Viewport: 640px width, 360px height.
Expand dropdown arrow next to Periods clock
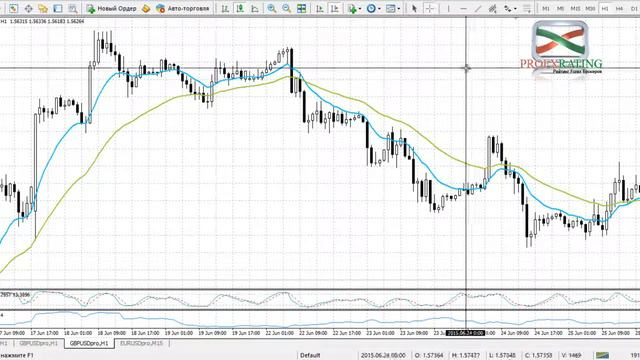(379, 9)
